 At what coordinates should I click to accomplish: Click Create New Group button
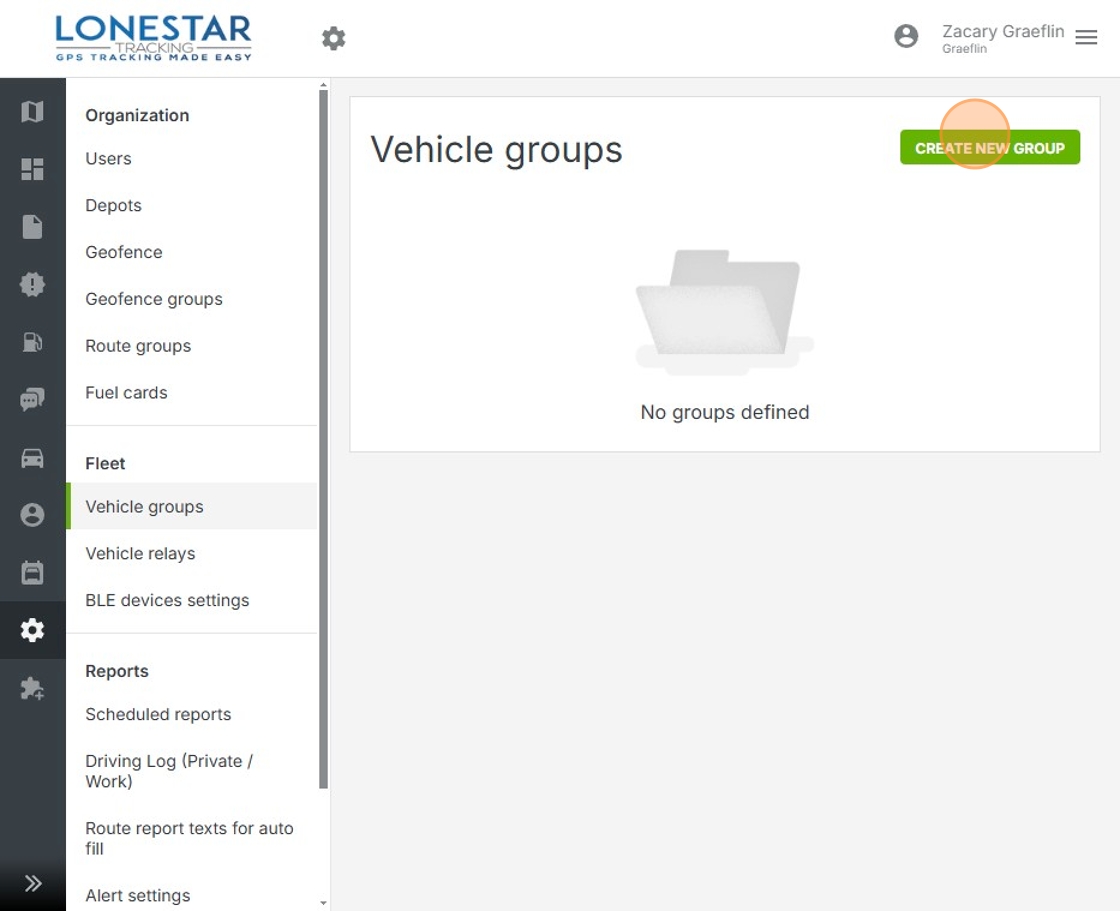coord(990,147)
